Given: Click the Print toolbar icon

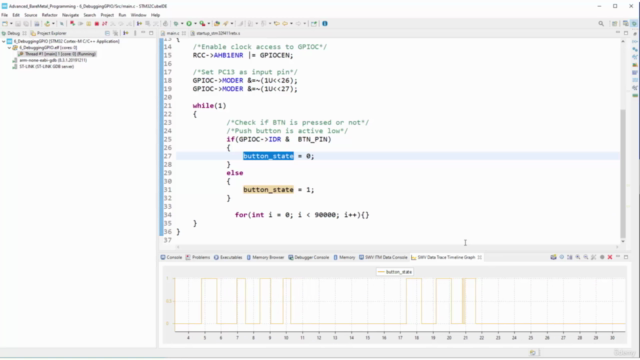Looking at the screenshot, I should click(x=37, y=24).
